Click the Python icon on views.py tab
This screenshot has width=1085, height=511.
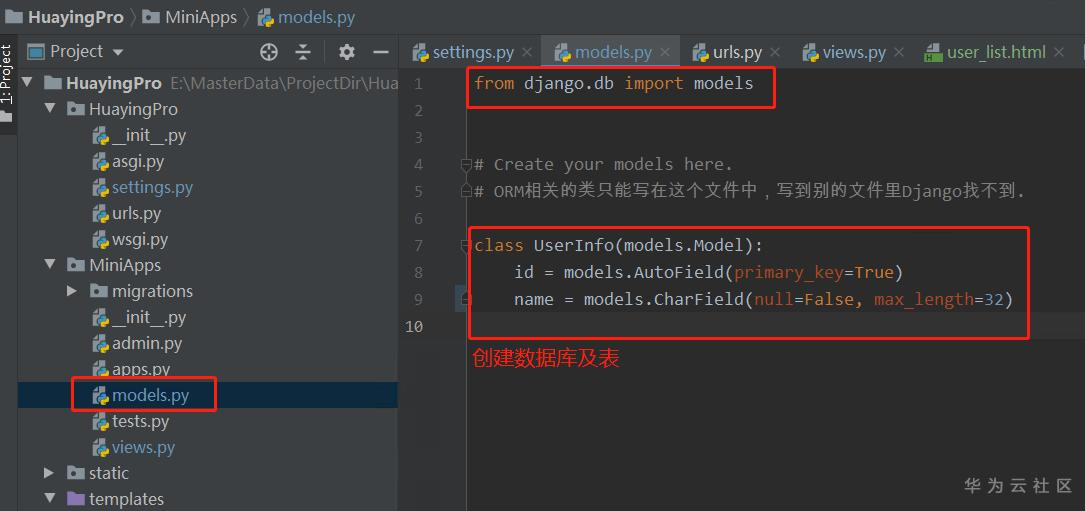810,53
